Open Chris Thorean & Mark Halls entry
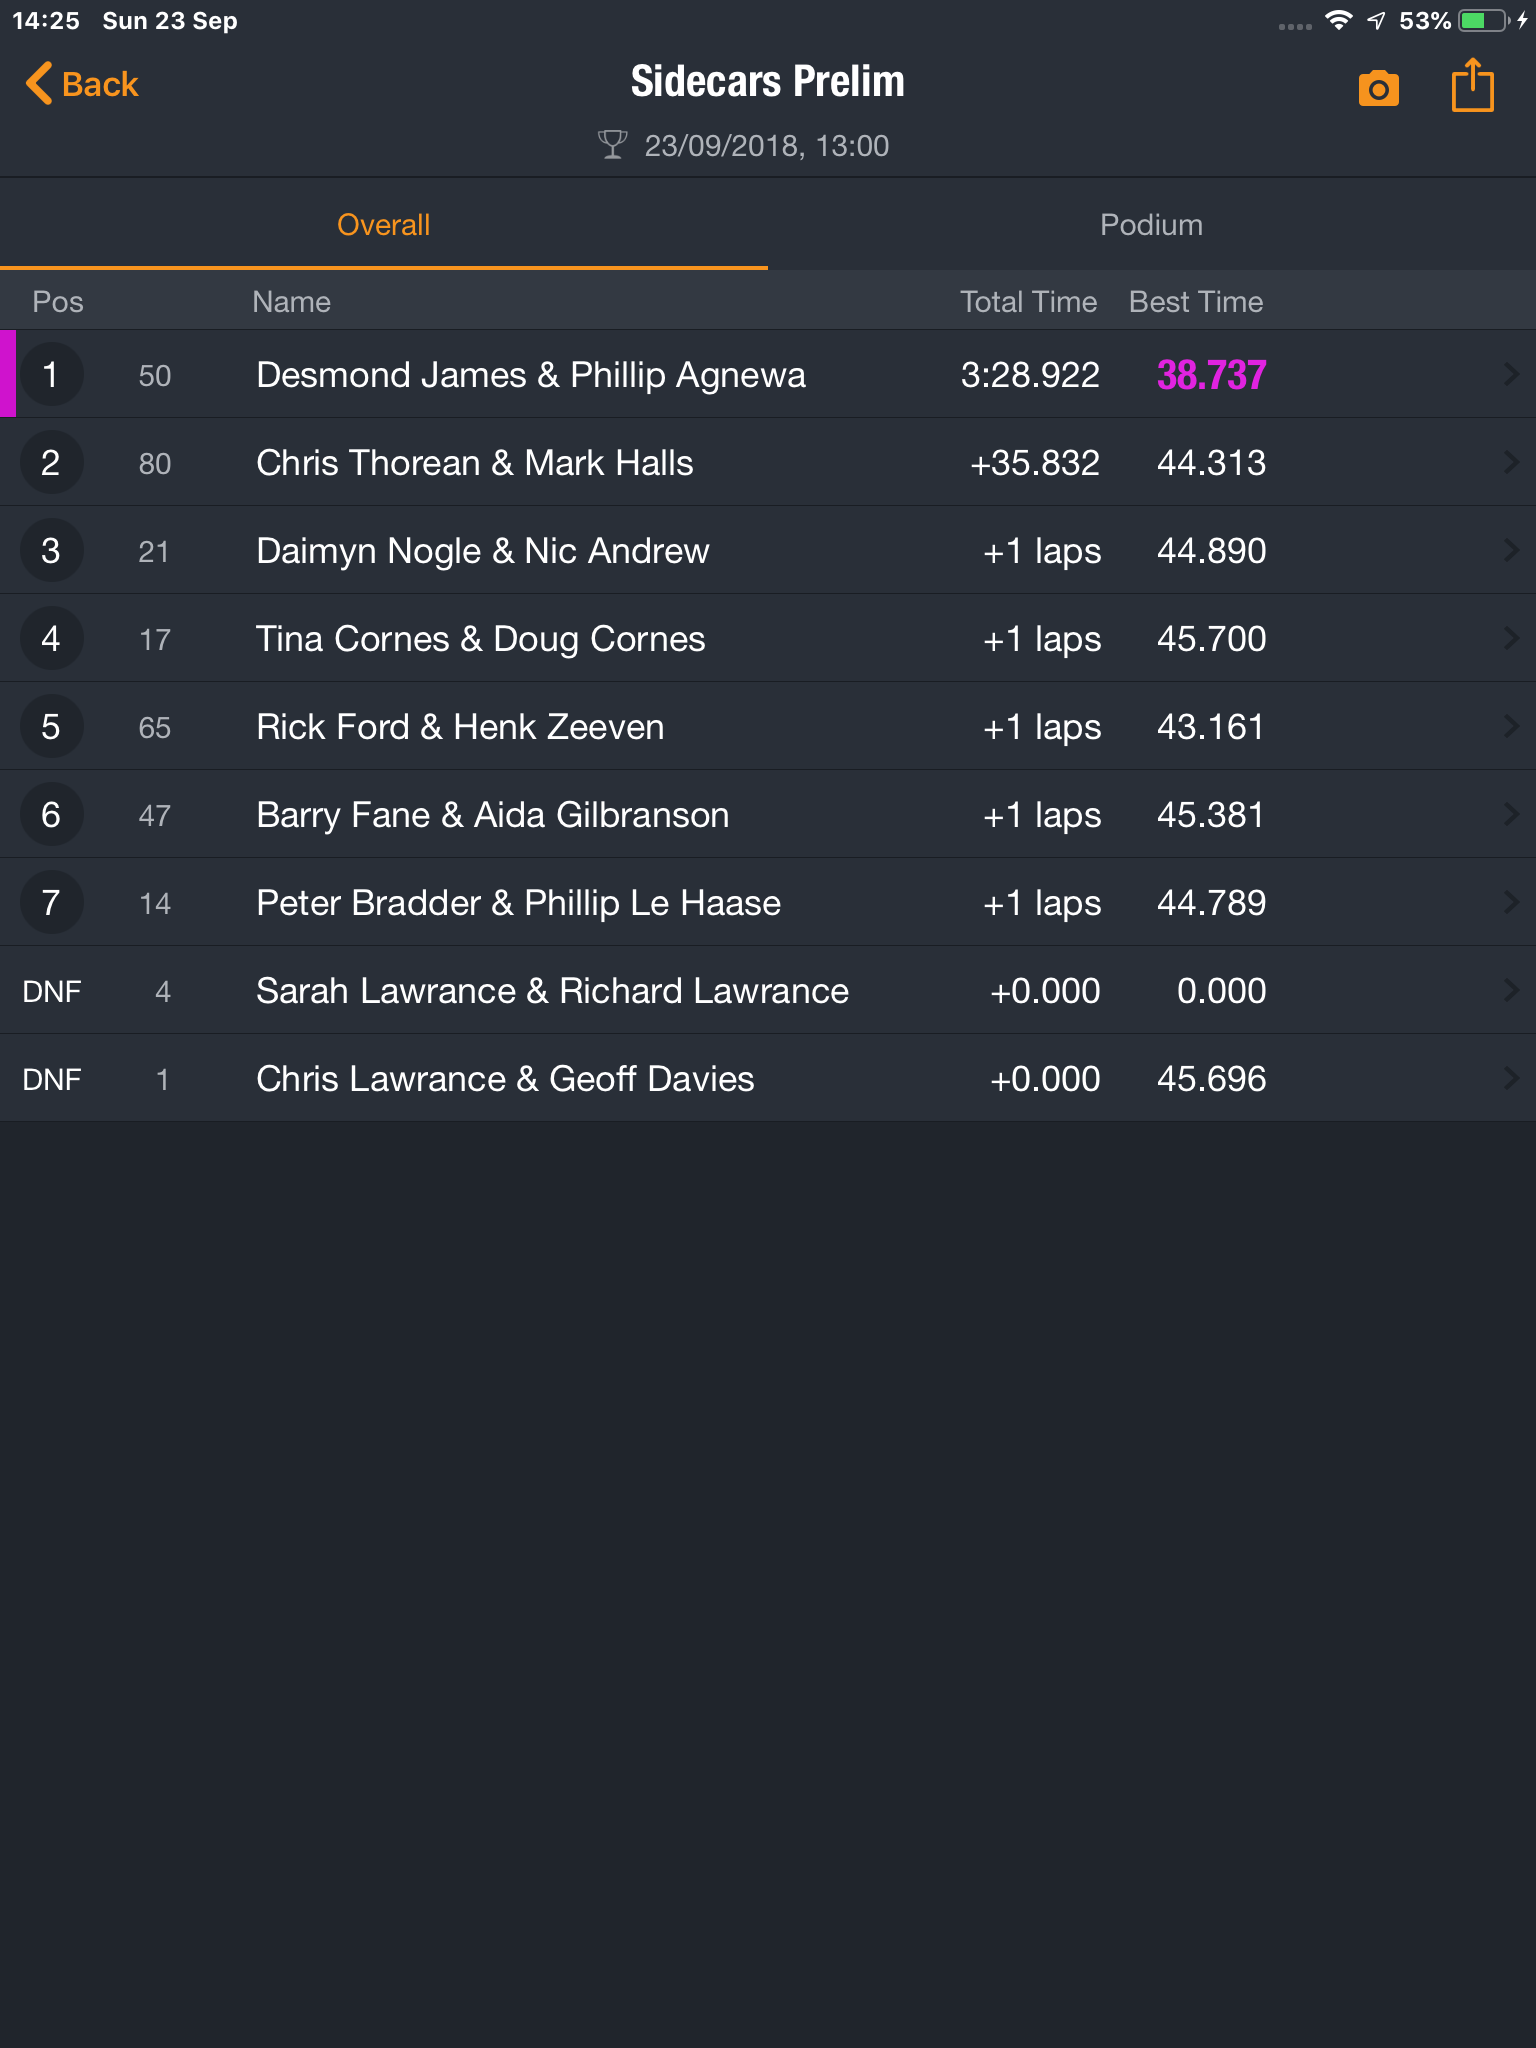The height and width of the screenshot is (2048, 1536). 768,463
